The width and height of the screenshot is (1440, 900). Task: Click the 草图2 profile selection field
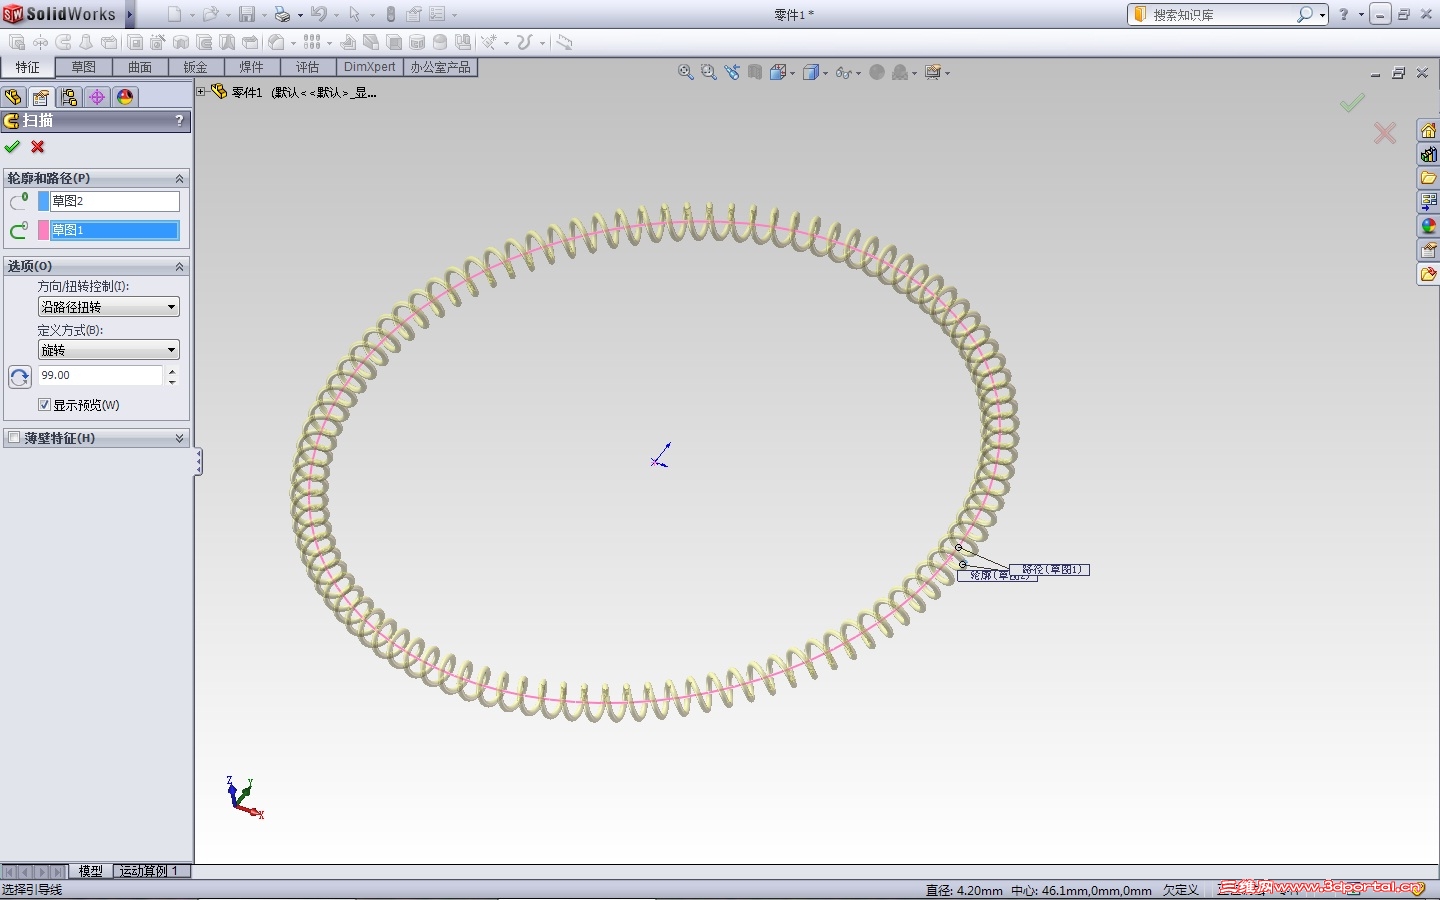[115, 201]
